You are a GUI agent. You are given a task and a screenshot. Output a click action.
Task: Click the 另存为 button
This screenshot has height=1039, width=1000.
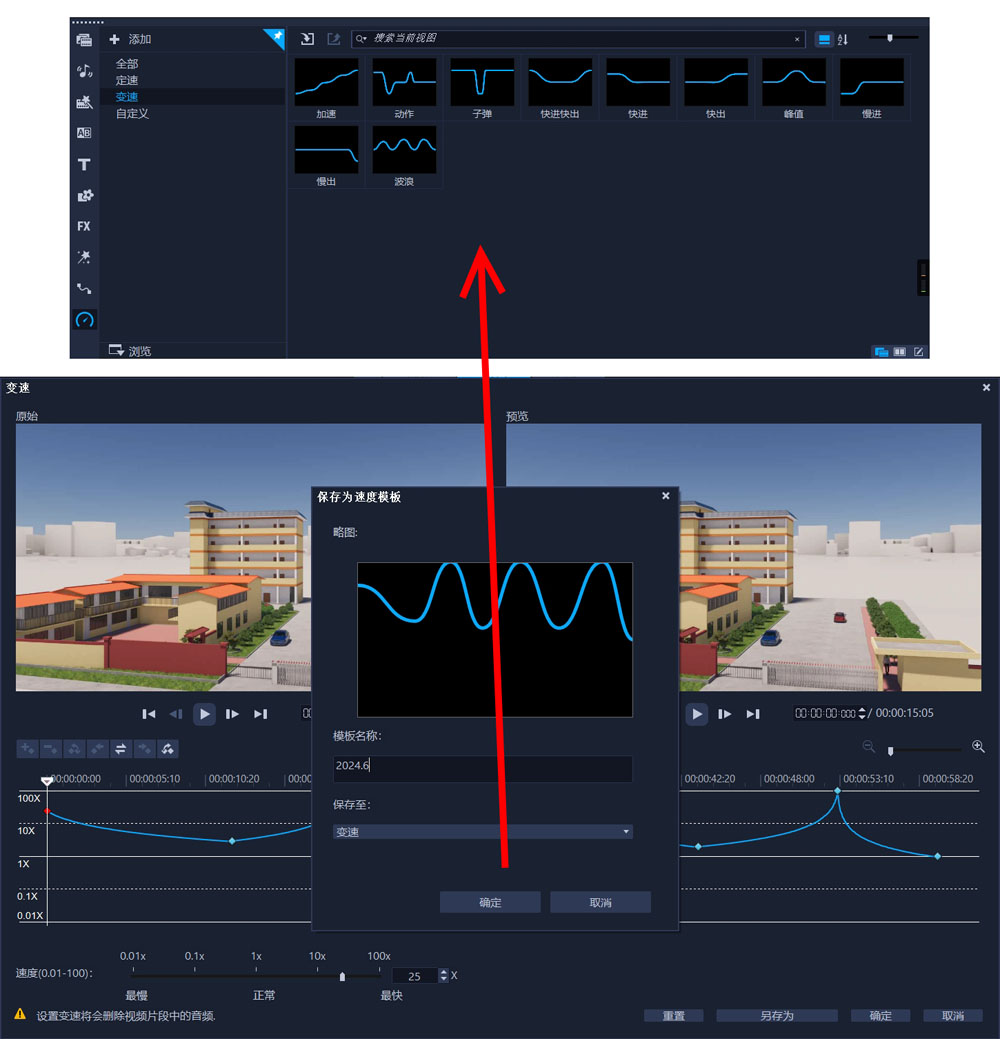click(777, 1016)
